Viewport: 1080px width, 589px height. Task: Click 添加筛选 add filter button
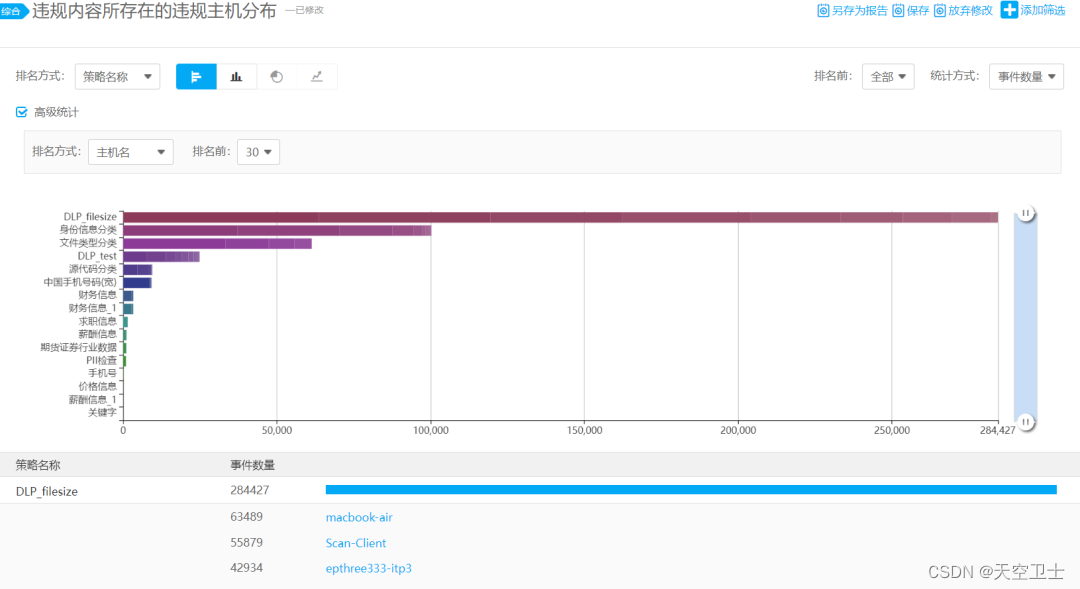coord(1033,10)
